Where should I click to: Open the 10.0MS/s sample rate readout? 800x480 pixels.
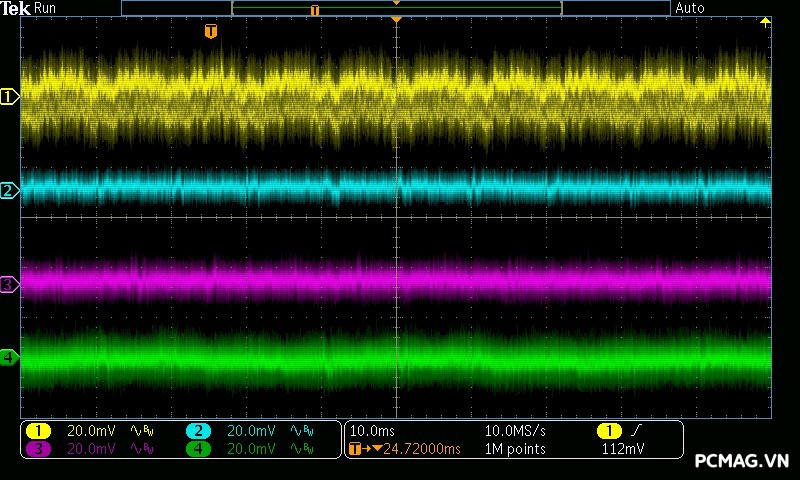[x=514, y=431]
